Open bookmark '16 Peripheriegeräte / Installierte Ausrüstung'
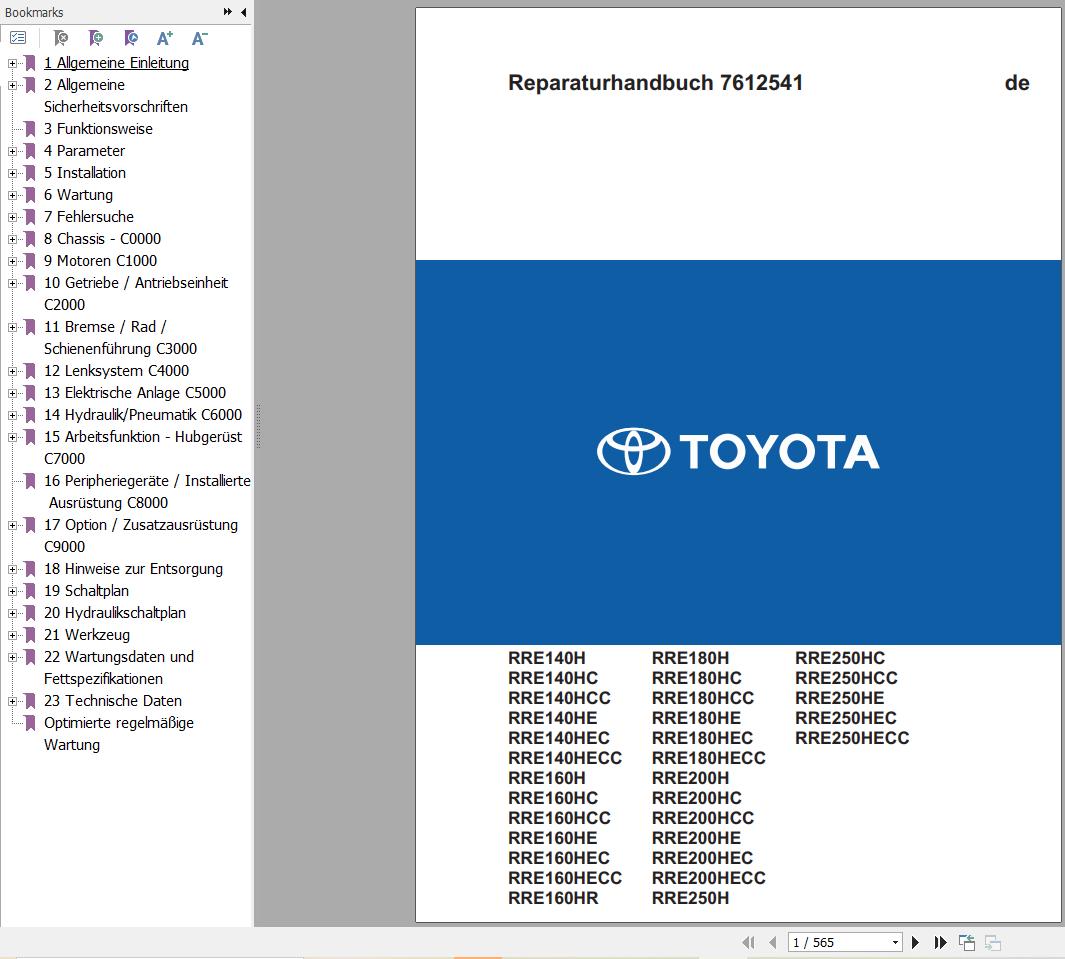Viewport: 1065px width, 959px height. point(147,492)
